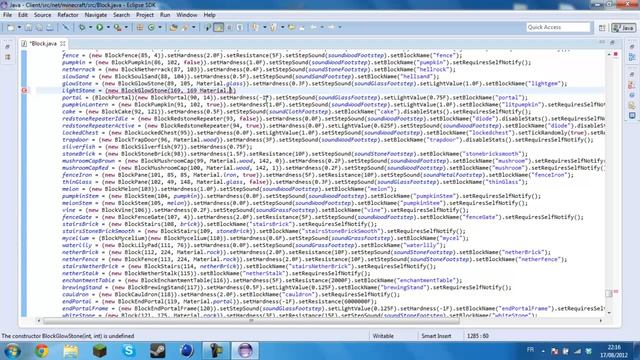
Task: Click the Save toolbar icon
Action: tap(28, 27)
